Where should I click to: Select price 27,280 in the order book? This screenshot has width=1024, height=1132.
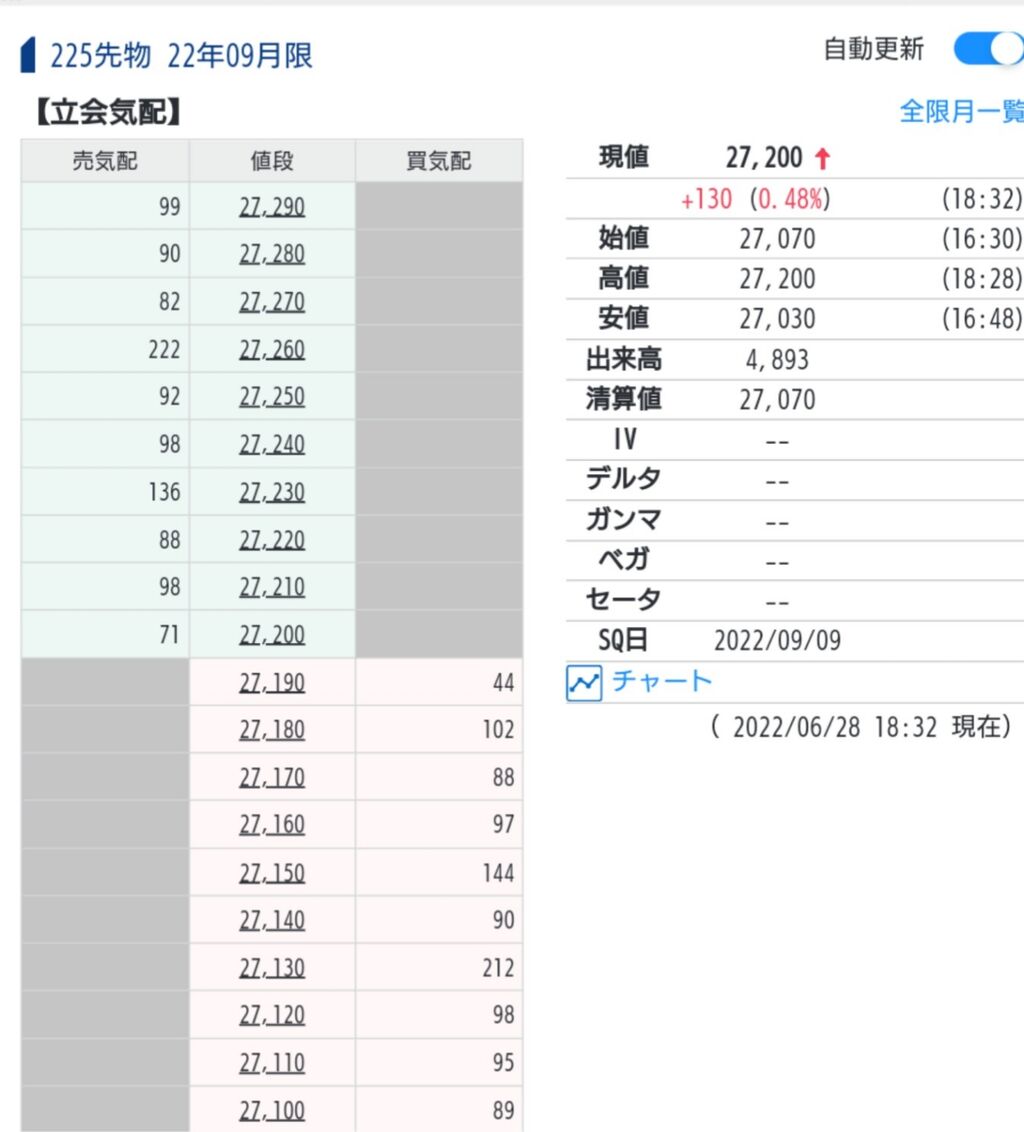coord(272,254)
